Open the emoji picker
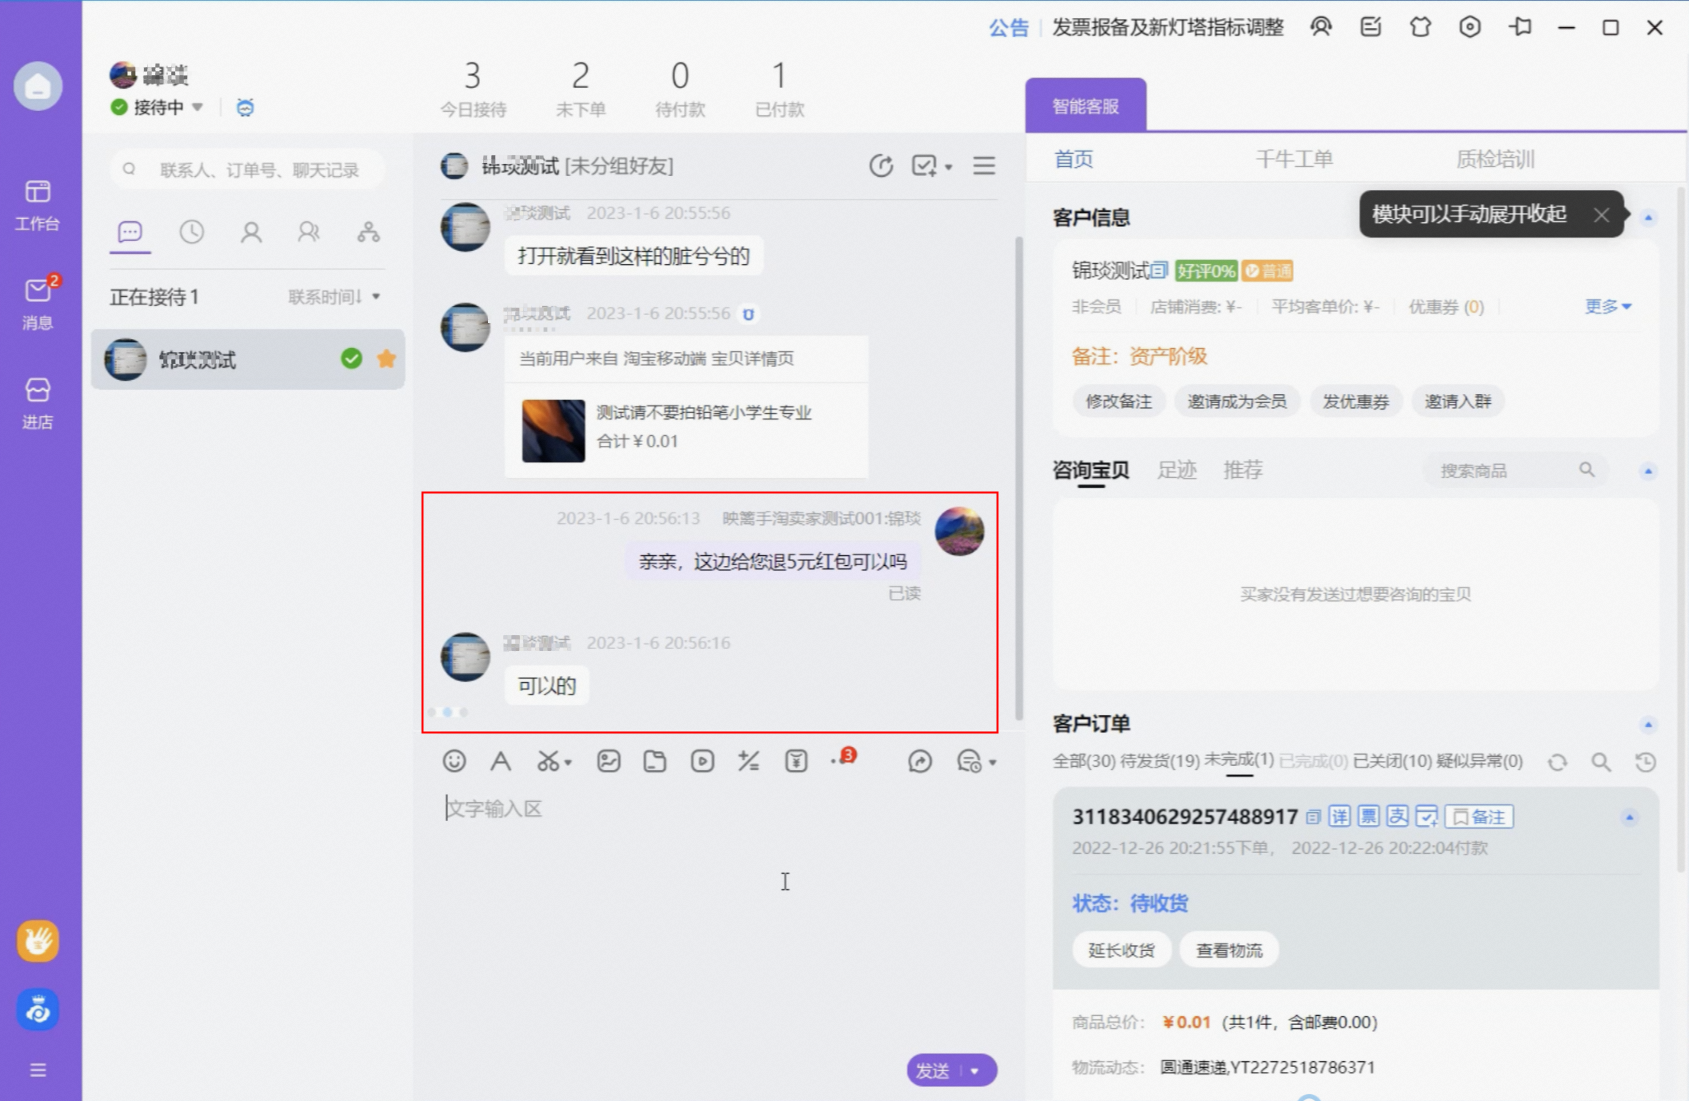This screenshot has width=1689, height=1101. [x=454, y=761]
